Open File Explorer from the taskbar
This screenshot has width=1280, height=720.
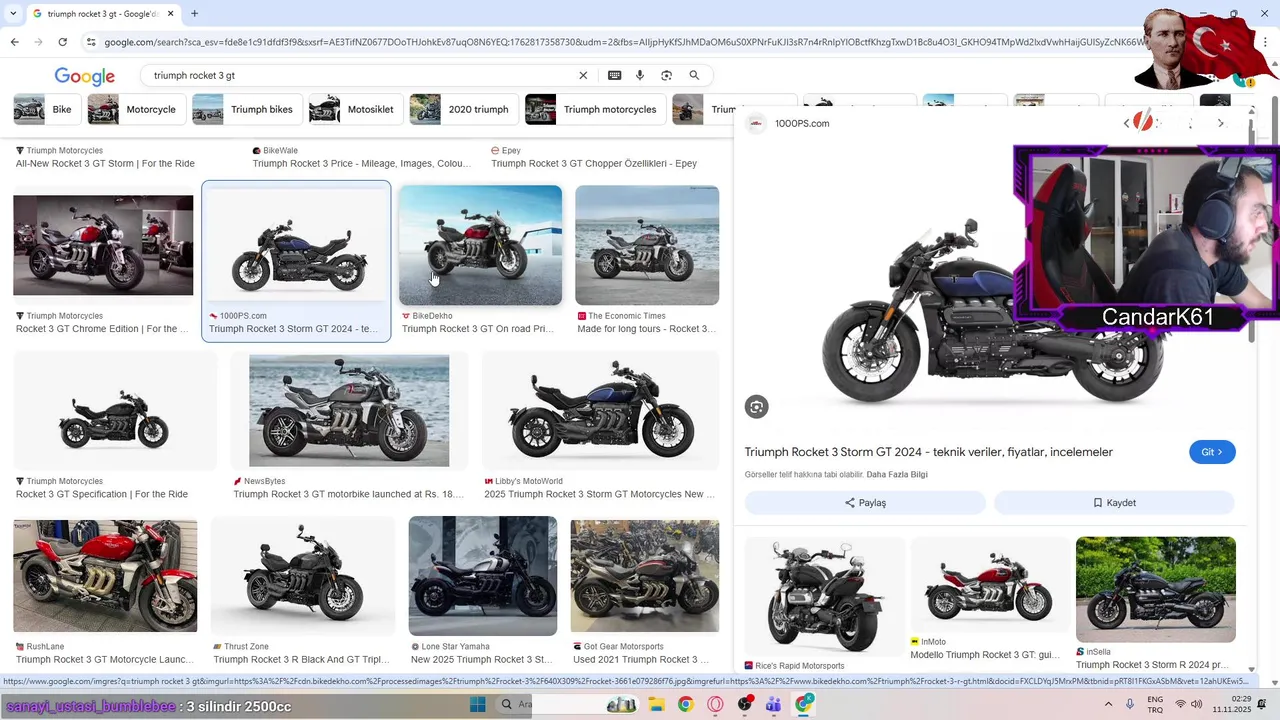tap(656, 704)
